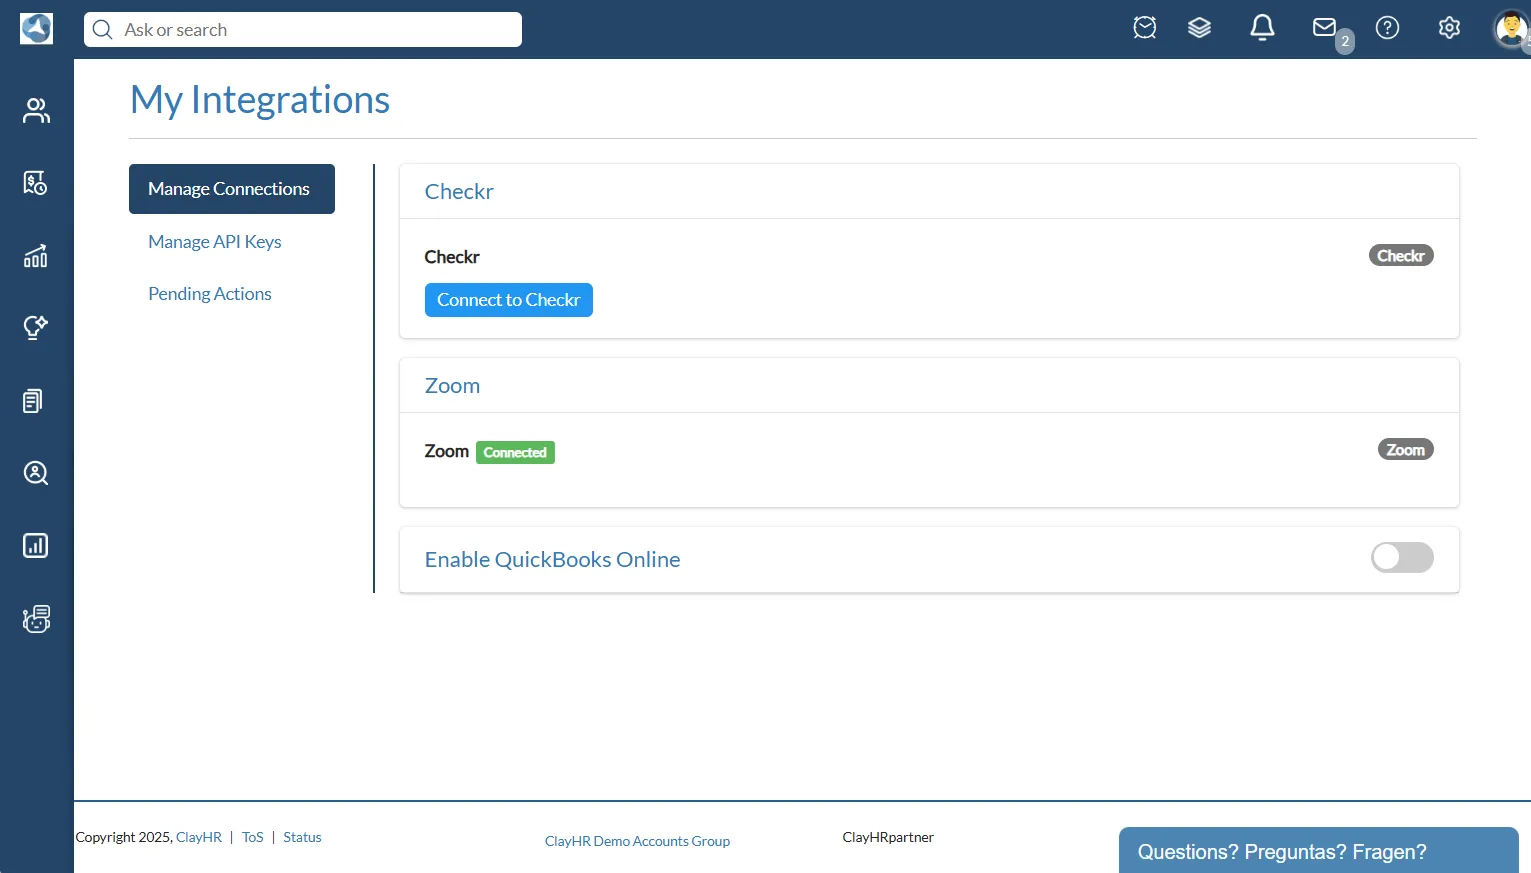1531x873 pixels.
Task: Open the ToS footer link
Action: coord(253,838)
